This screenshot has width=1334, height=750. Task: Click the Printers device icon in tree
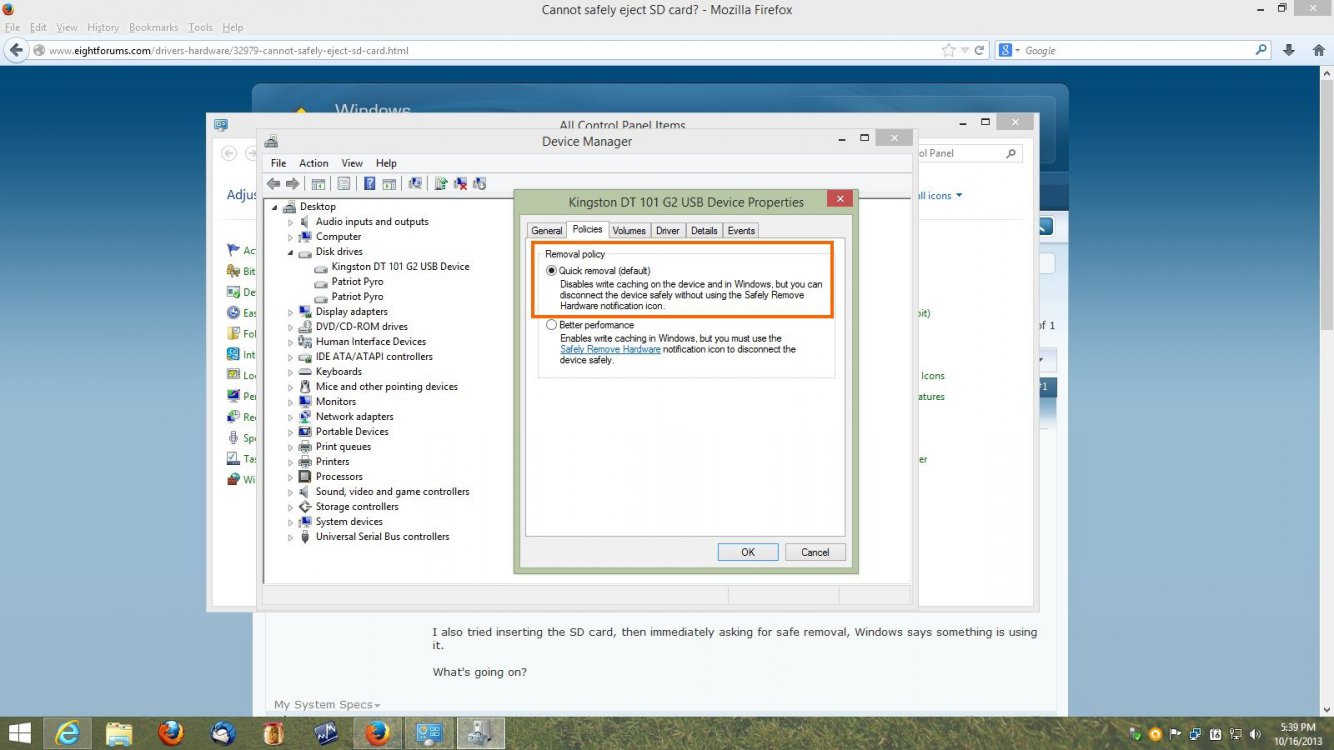(306, 462)
